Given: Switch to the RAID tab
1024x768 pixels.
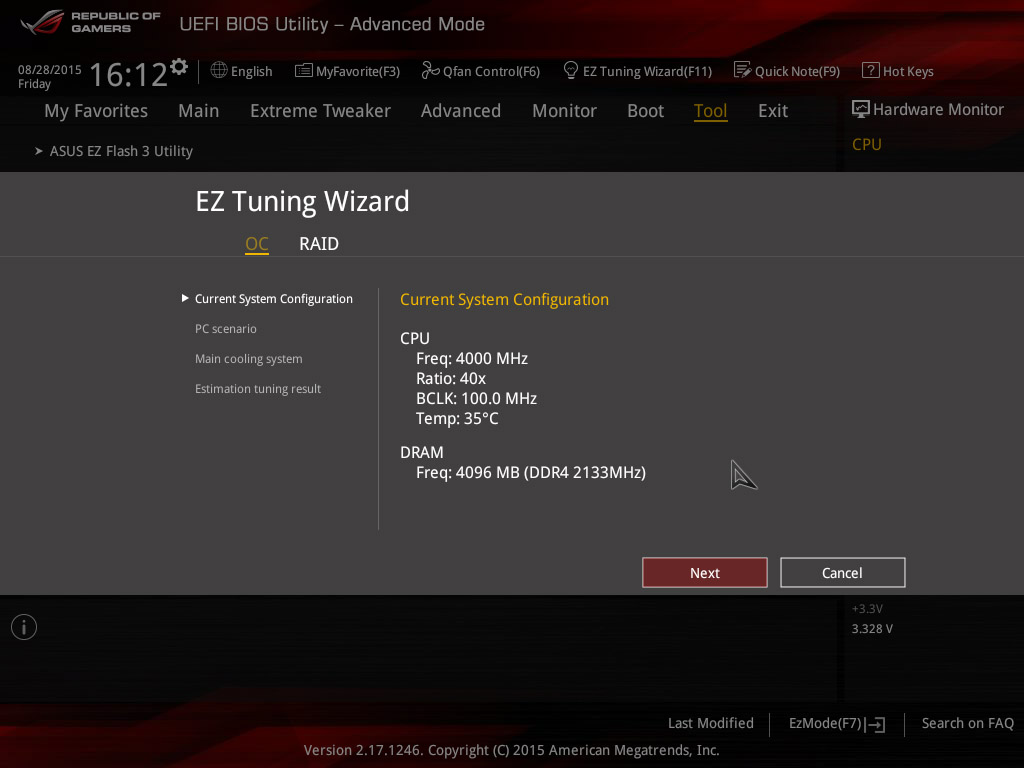Looking at the screenshot, I should 319,244.
